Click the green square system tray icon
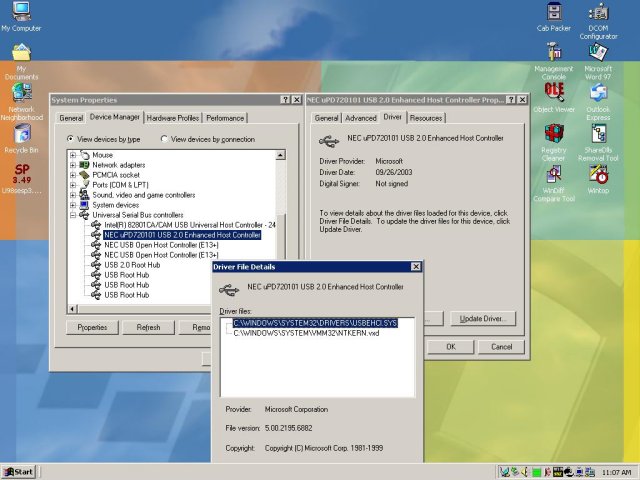Screen dimensions: 640x480 tap(536, 472)
